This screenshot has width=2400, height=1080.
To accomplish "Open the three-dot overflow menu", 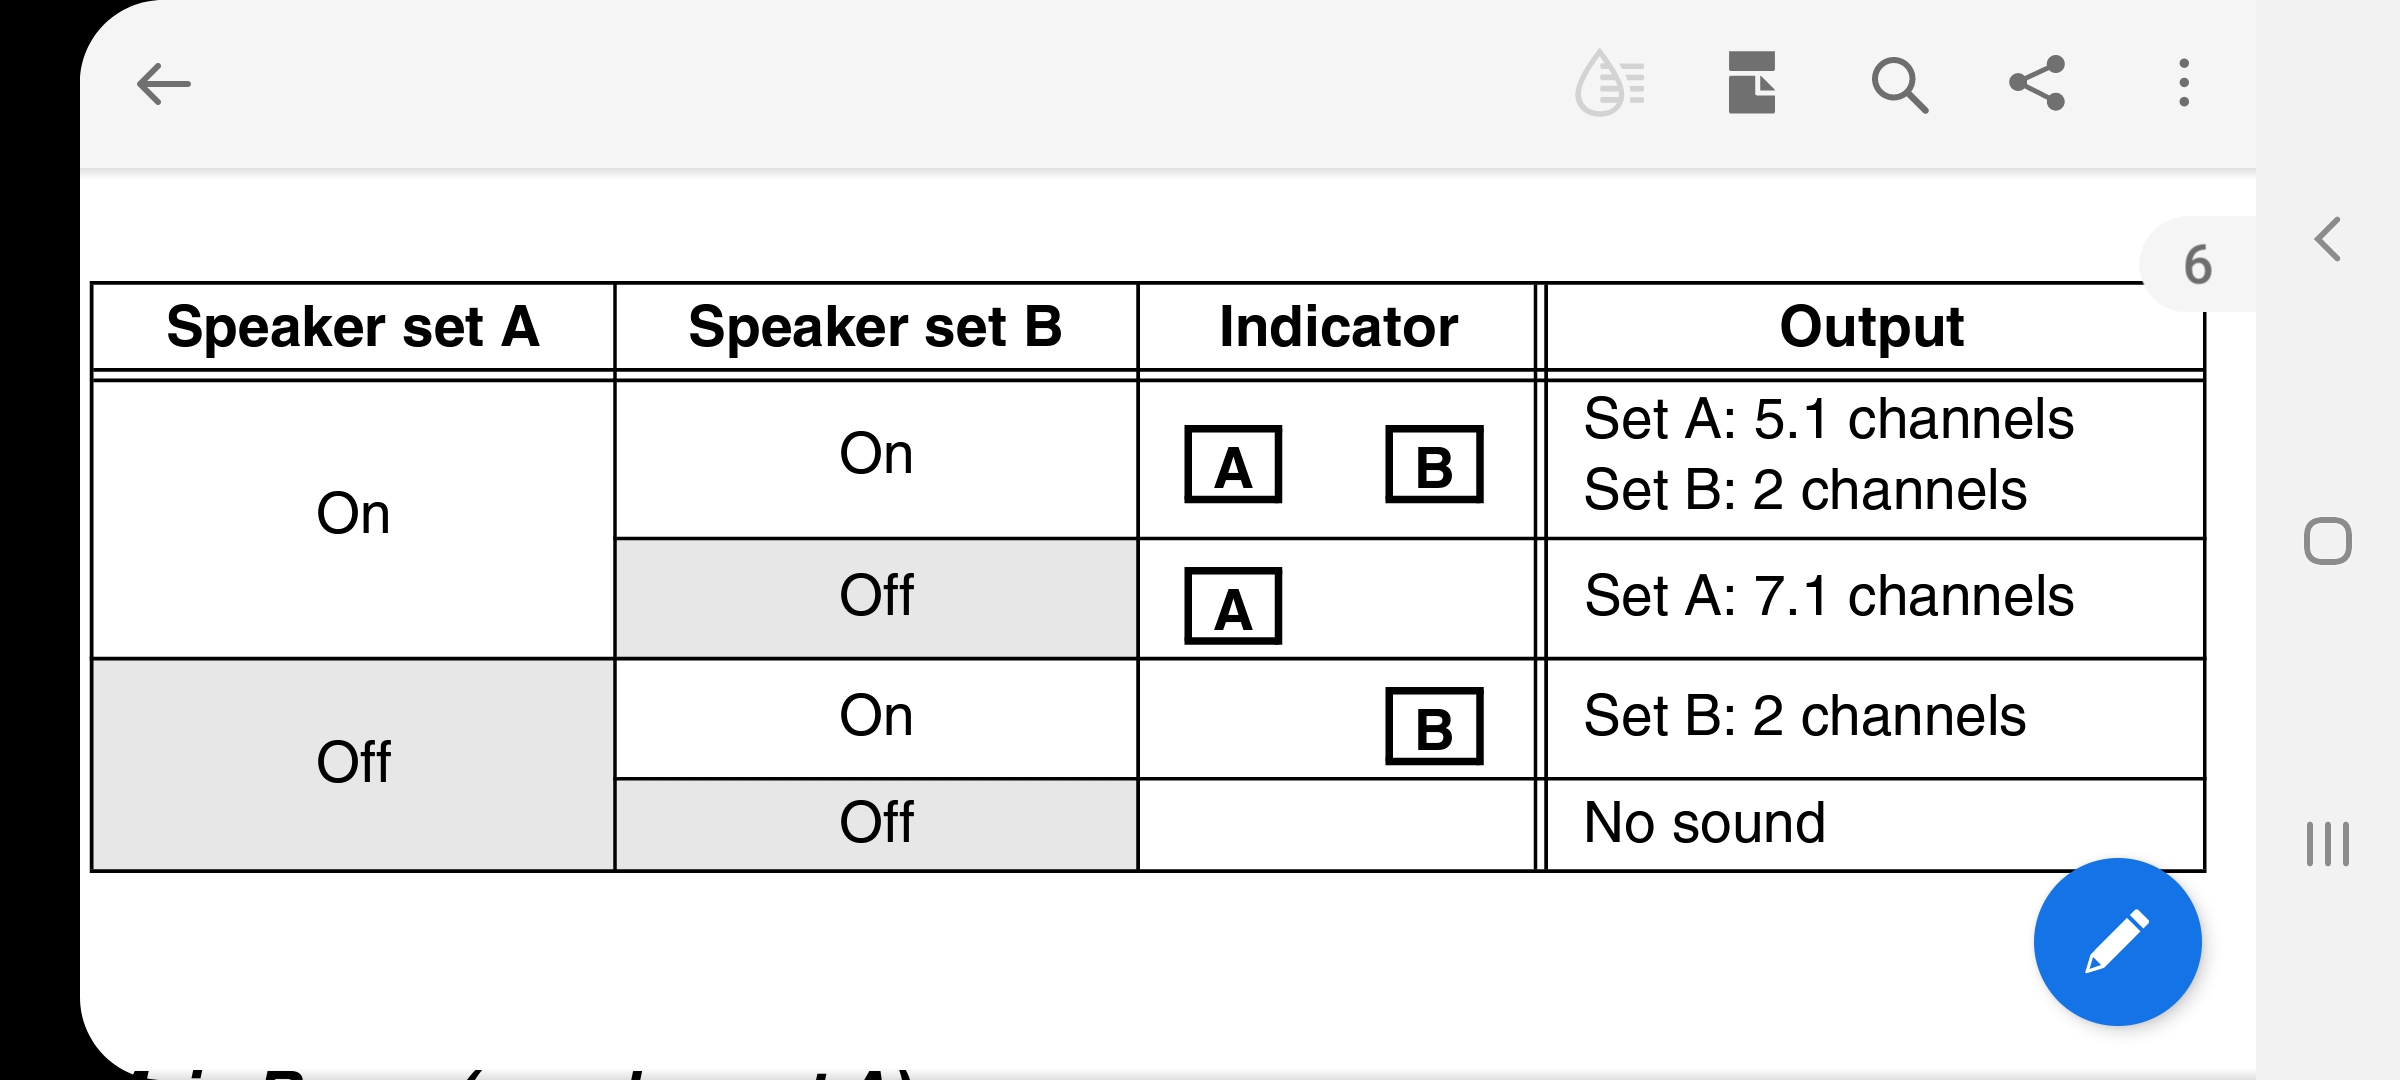I will tap(2184, 83).
